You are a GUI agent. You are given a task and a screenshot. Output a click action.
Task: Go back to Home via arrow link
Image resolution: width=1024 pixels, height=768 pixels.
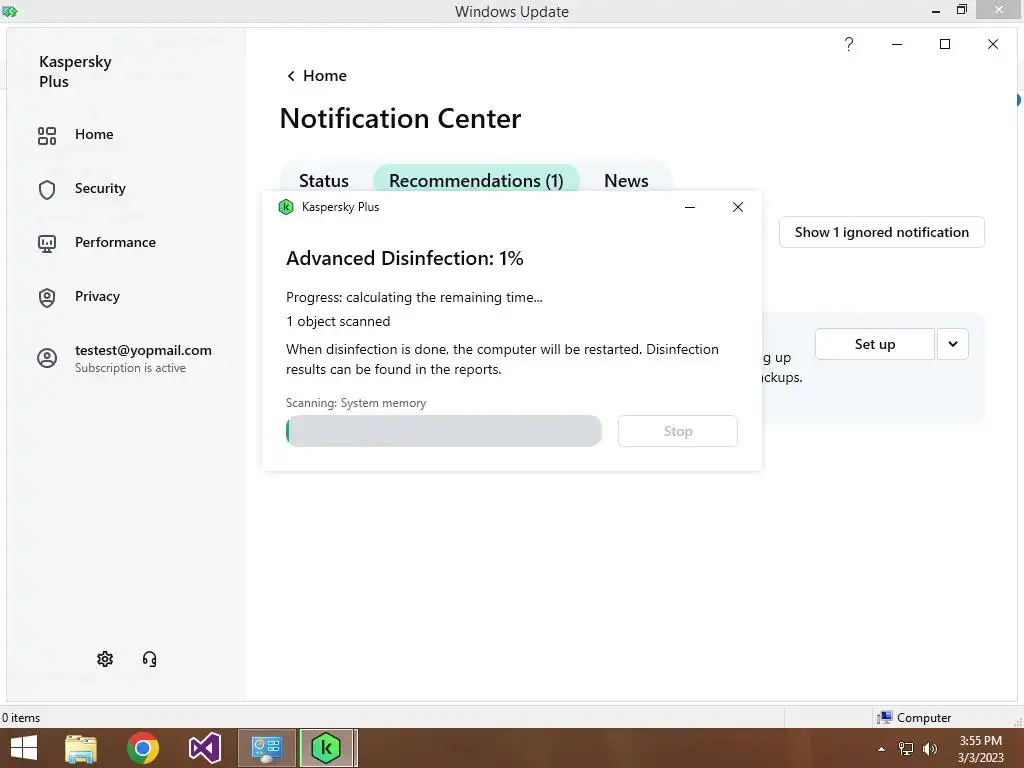pyautogui.click(x=317, y=76)
